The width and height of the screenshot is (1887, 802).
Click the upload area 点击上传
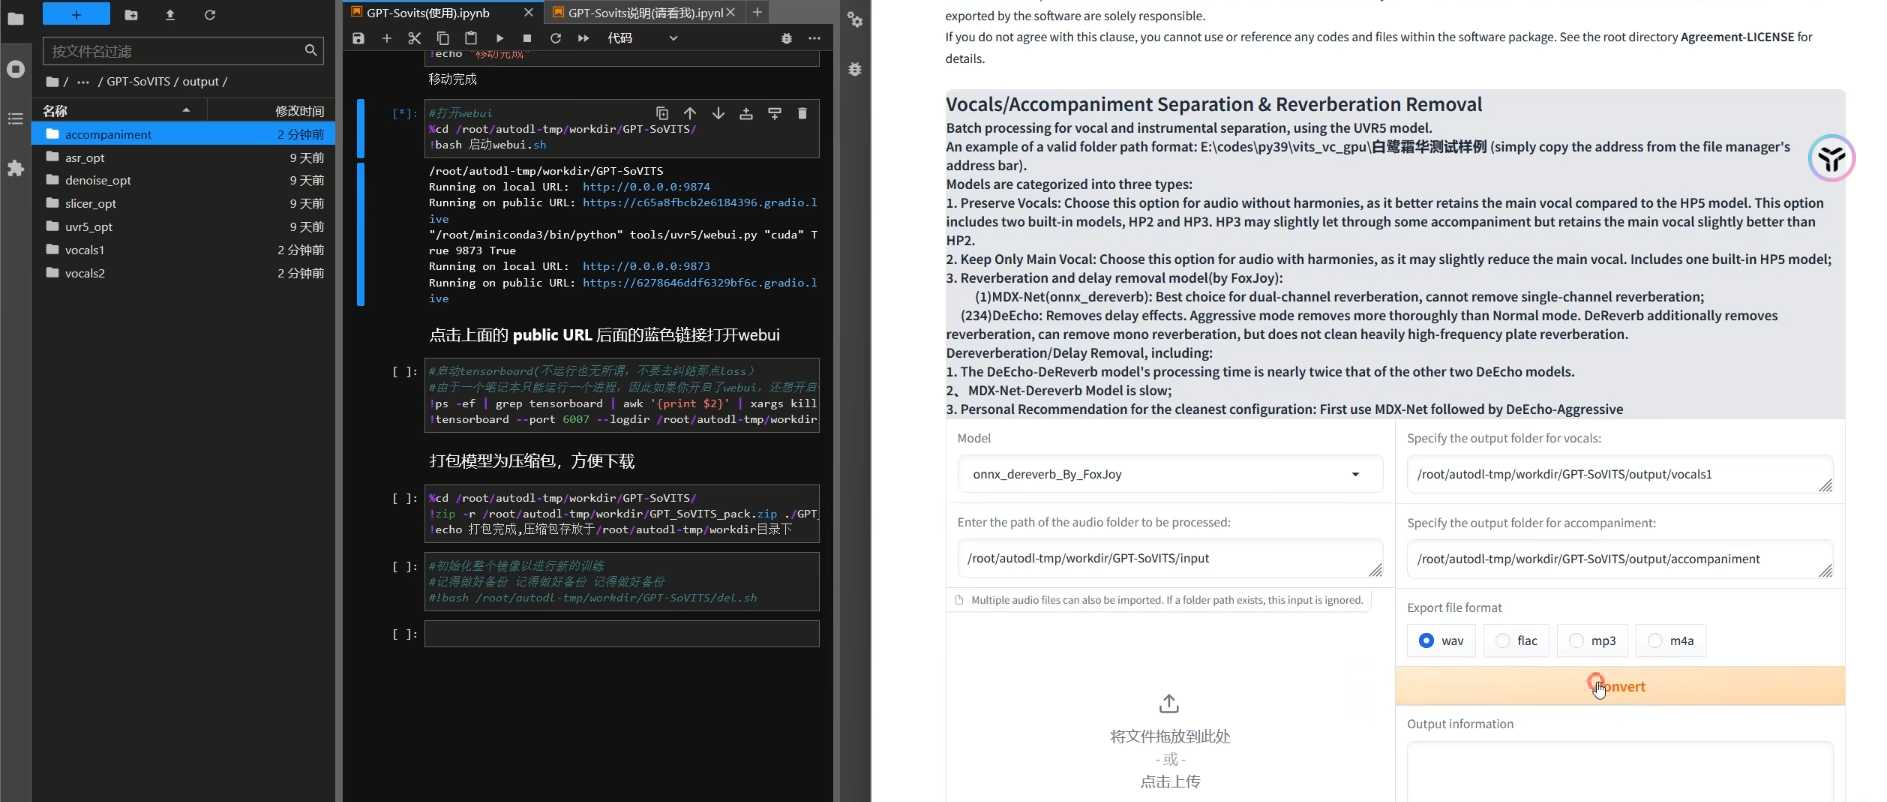(1170, 781)
